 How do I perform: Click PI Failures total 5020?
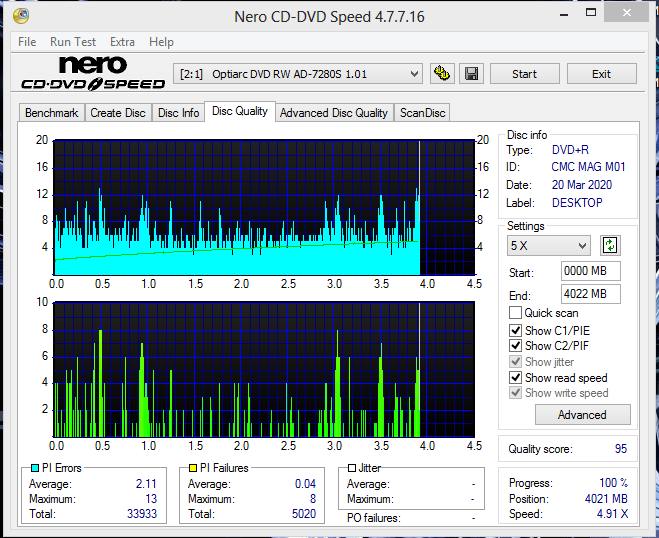tap(304, 514)
